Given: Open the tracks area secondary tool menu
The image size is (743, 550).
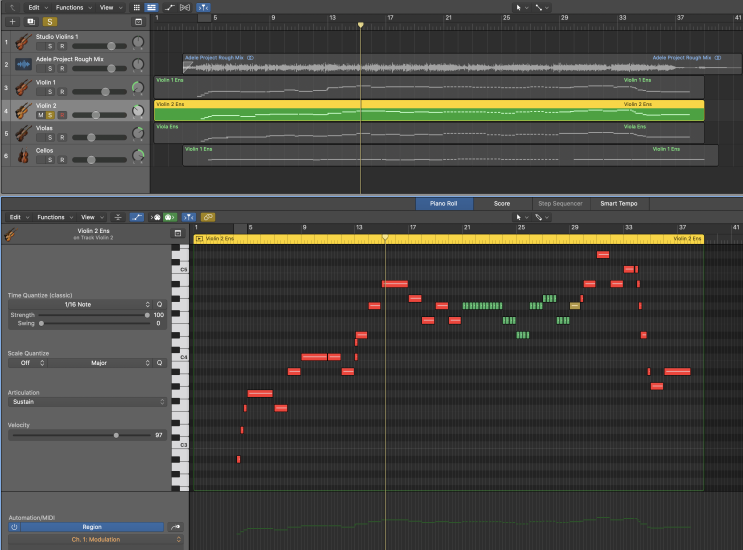Looking at the screenshot, I should click(x=542, y=8).
